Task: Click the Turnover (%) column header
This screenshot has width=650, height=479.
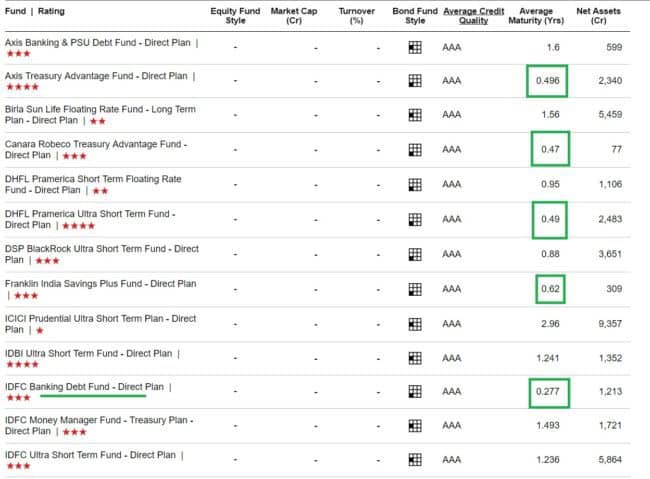Action: 357,16
